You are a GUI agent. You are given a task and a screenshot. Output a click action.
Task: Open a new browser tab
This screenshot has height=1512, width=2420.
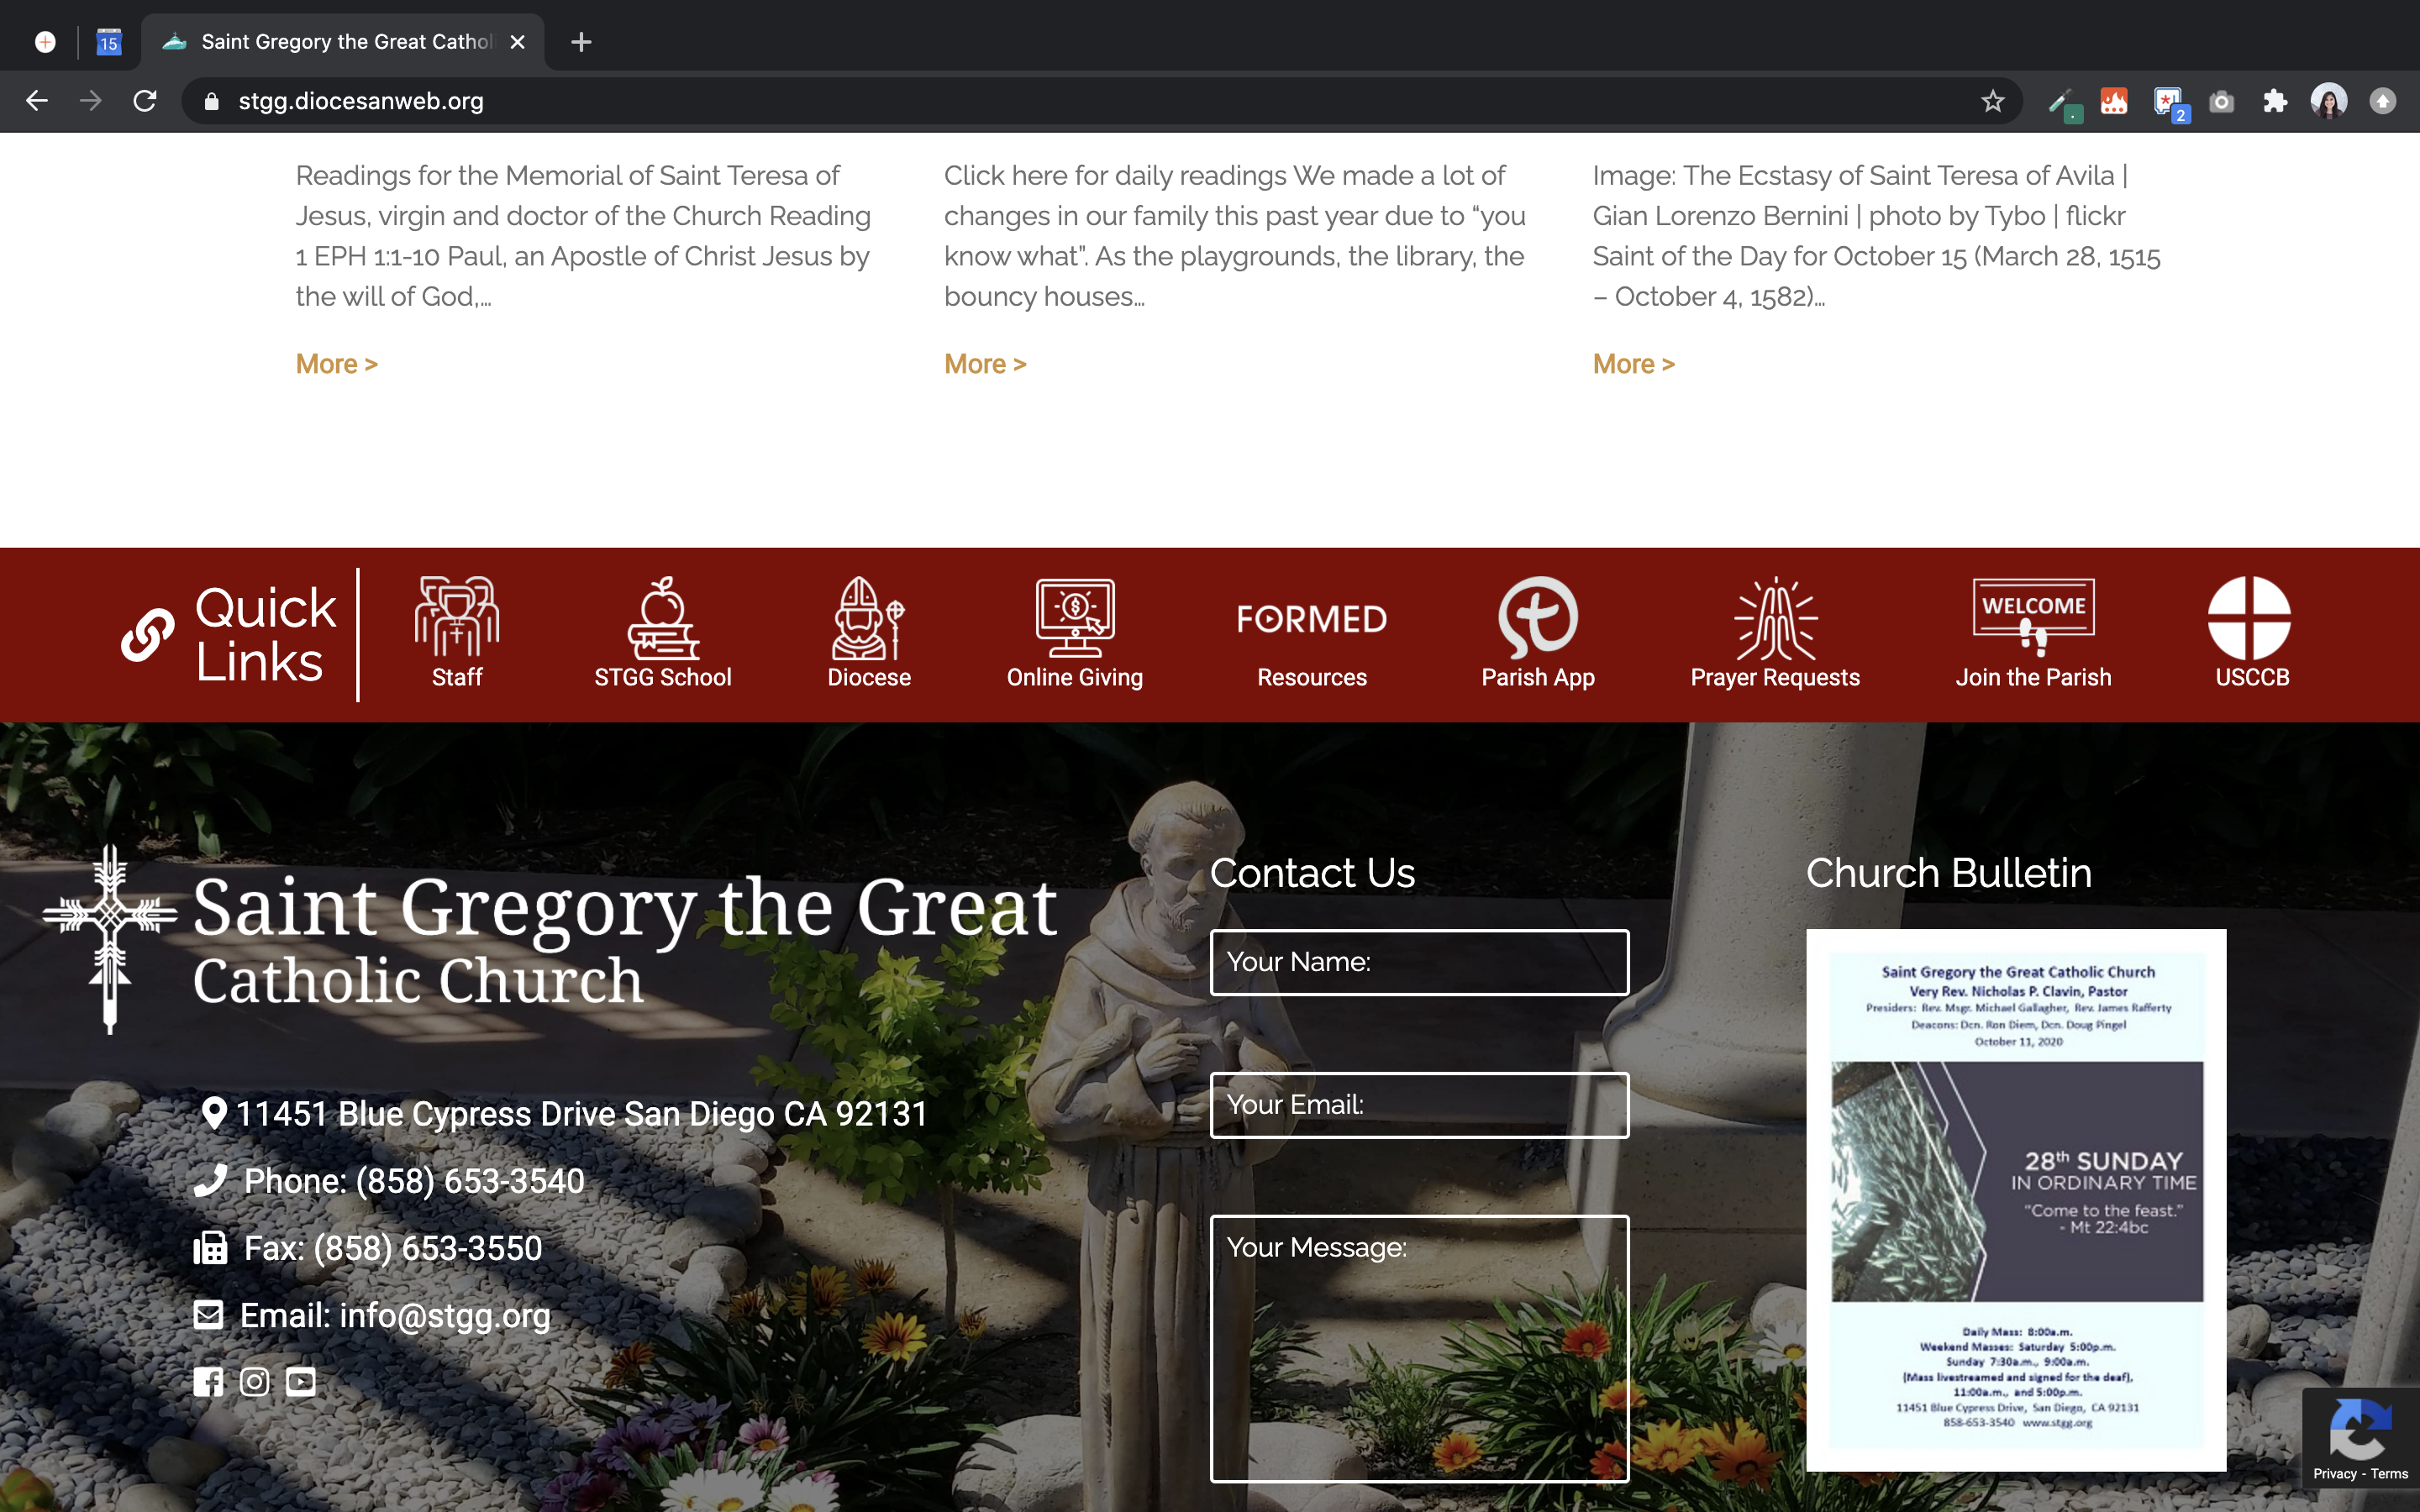click(x=581, y=42)
